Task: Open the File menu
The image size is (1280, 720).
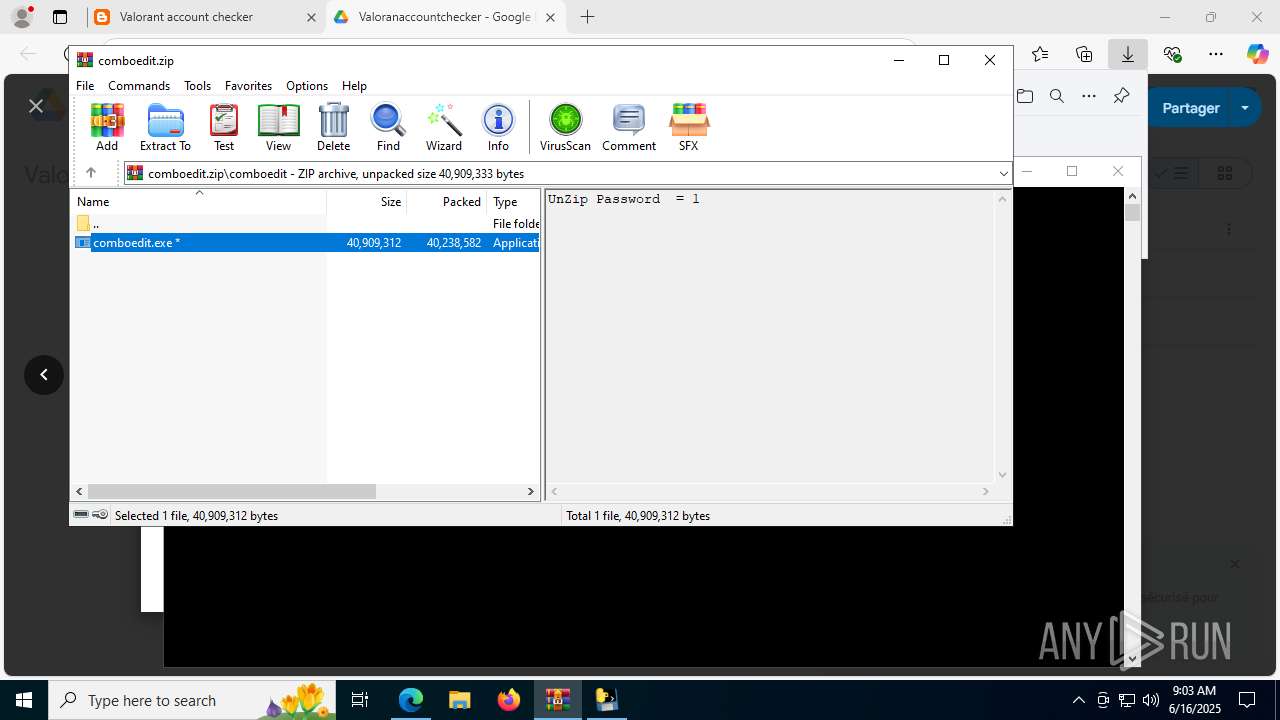Action: pyautogui.click(x=85, y=86)
